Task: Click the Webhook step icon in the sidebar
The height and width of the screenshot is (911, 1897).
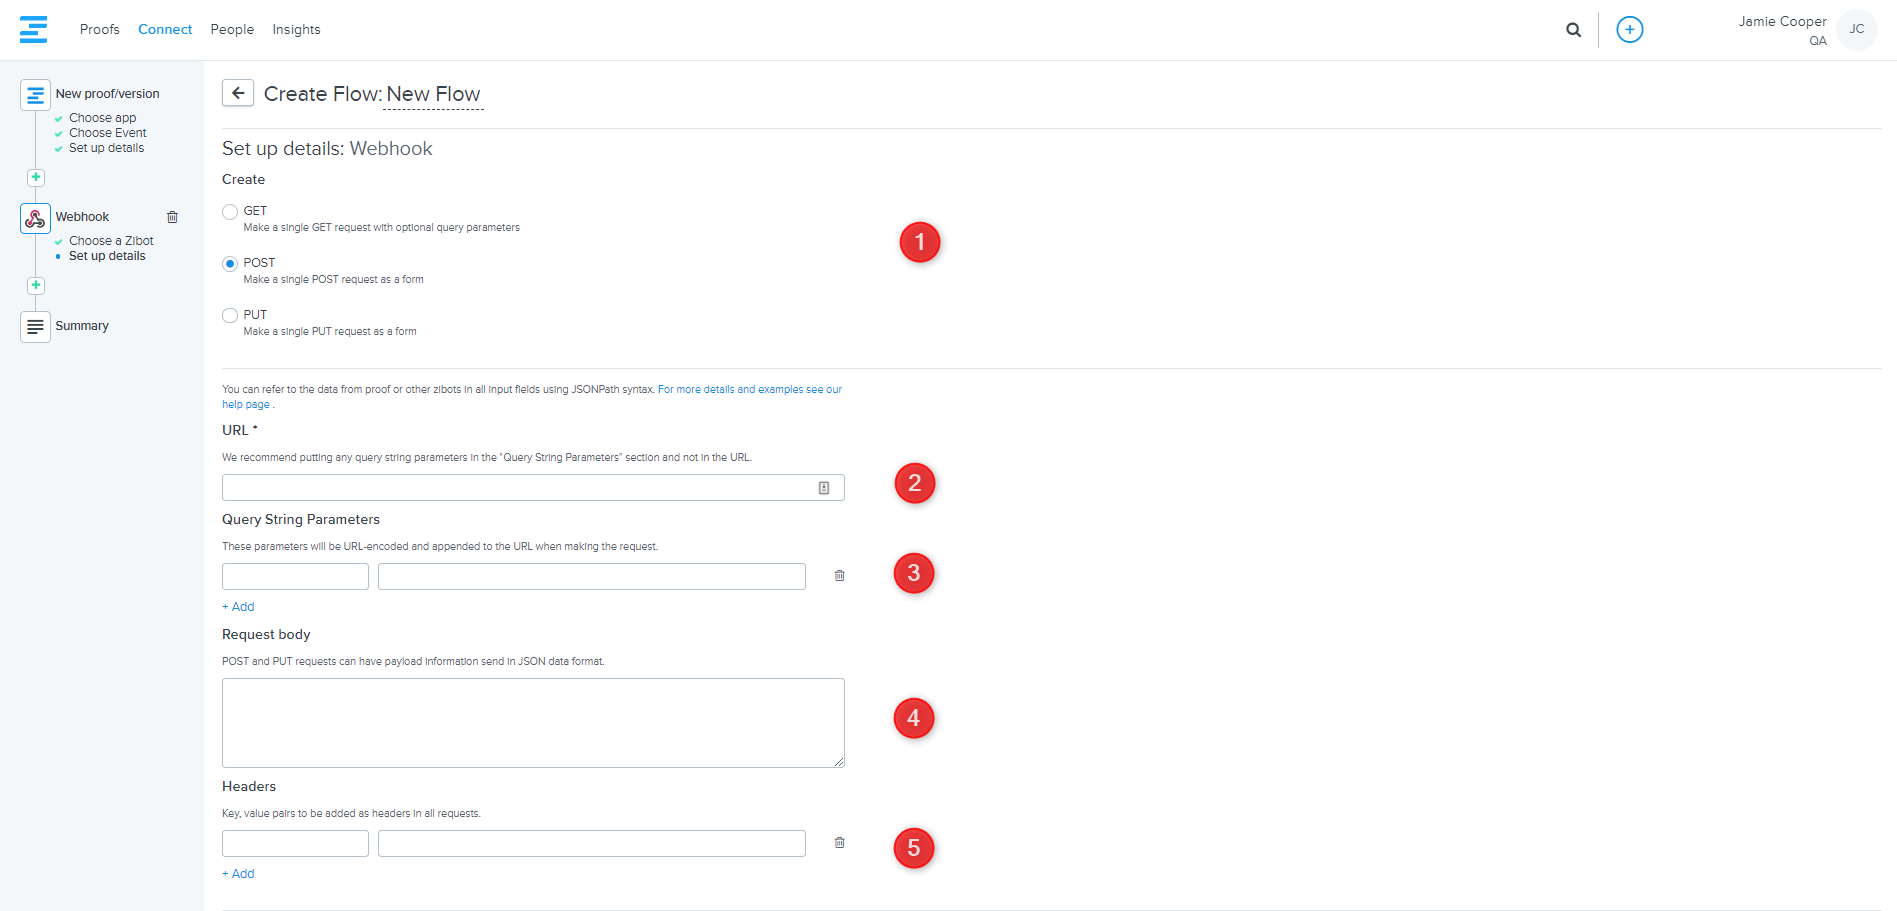Action: click(35, 218)
